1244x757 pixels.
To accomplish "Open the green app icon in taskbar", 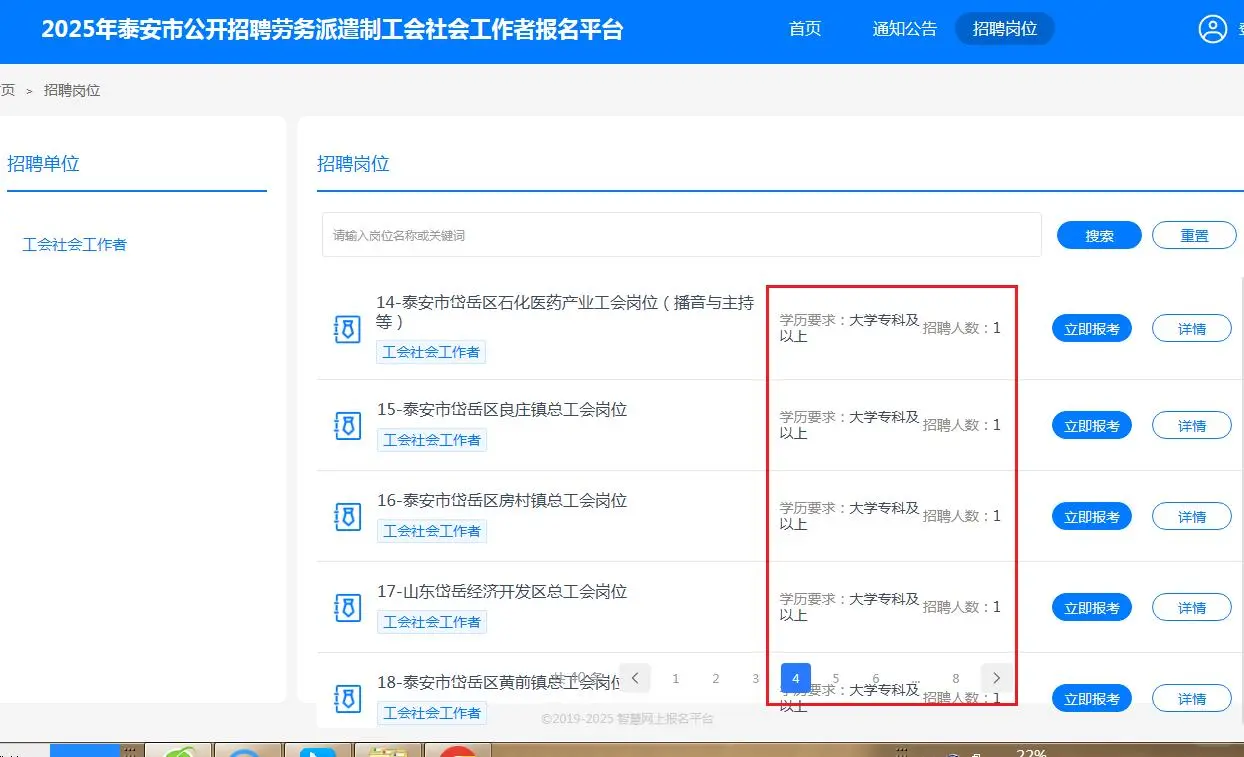I will (x=178, y=750).
